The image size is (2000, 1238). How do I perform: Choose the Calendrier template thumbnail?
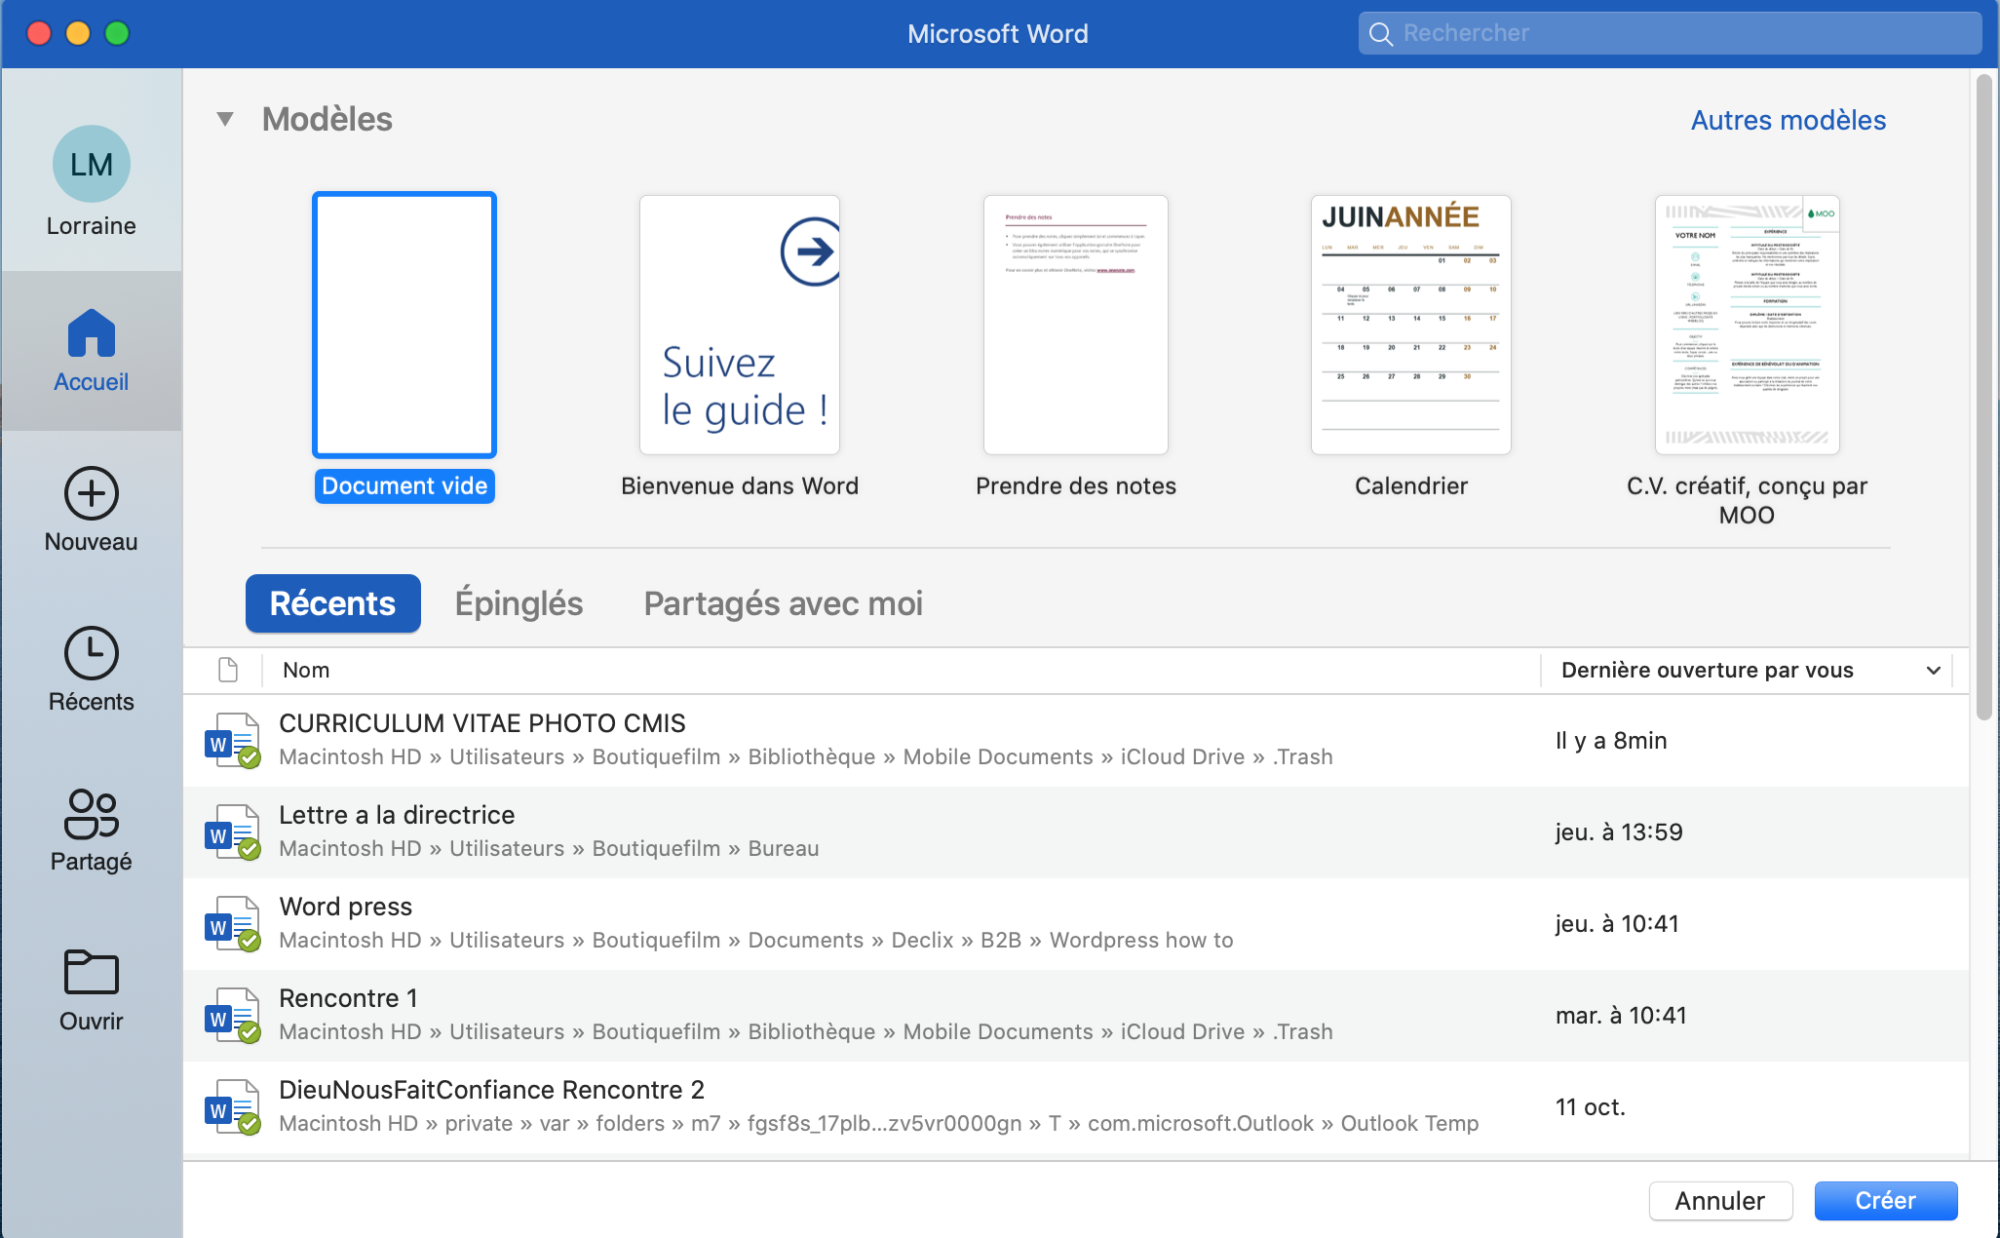[1411, 325]
